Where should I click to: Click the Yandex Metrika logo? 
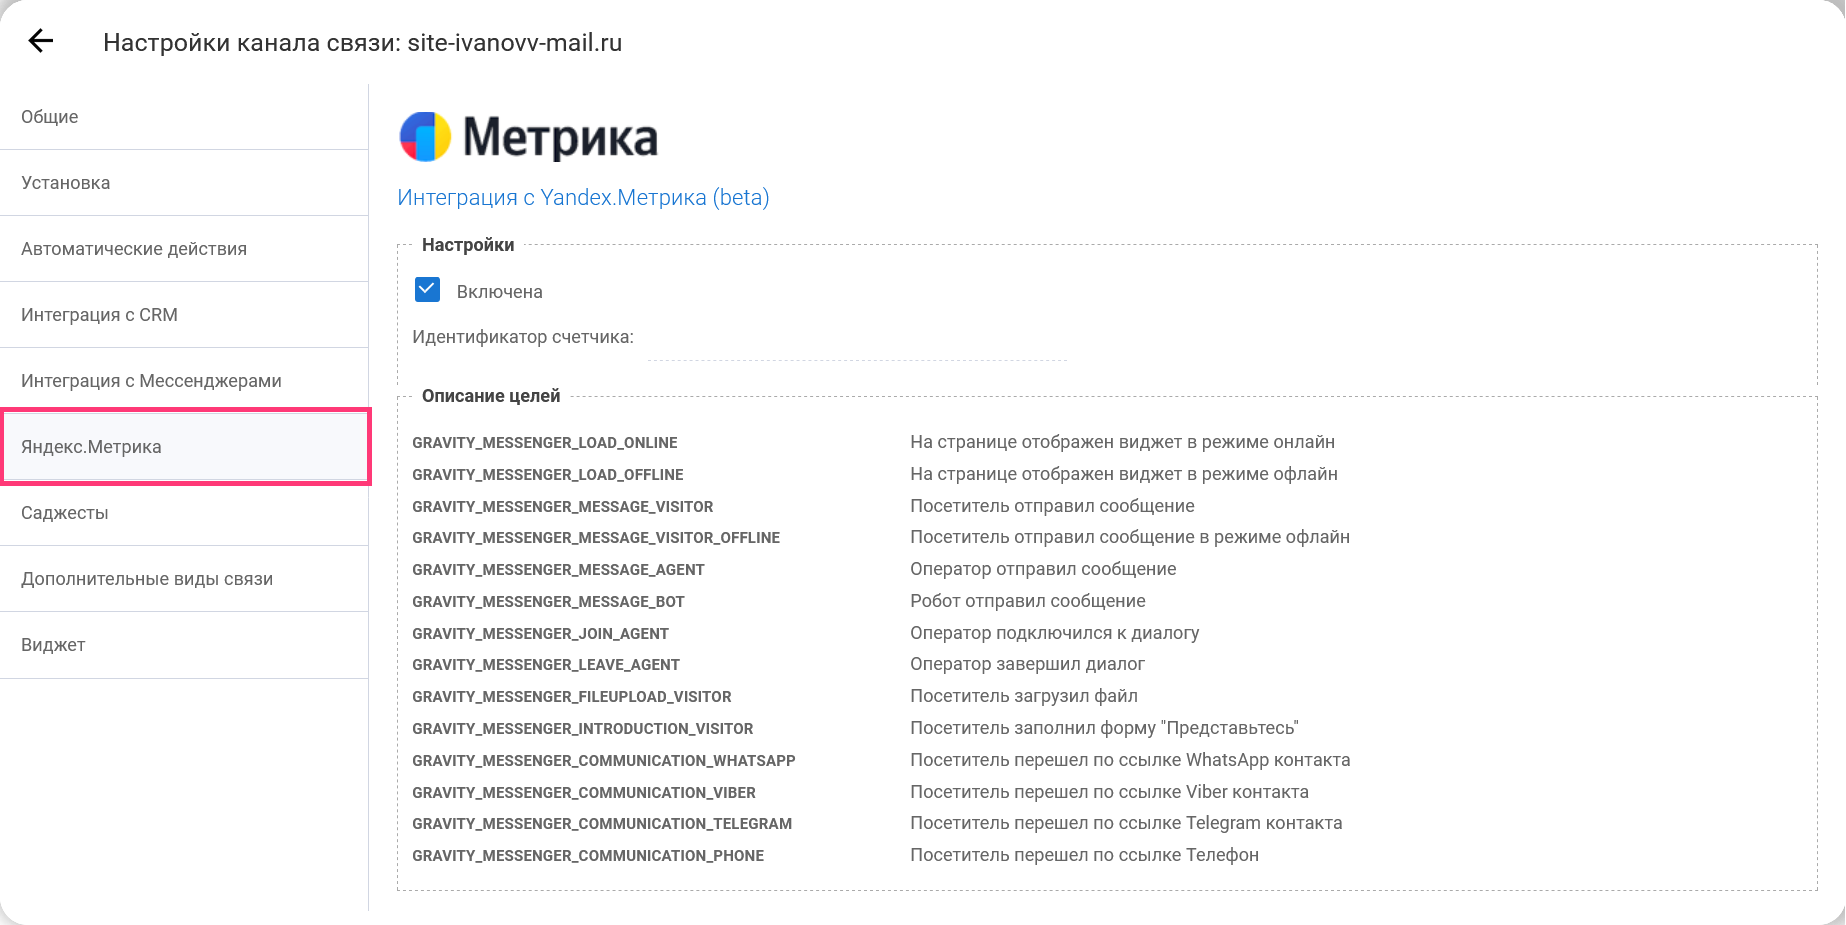click(x=528, y=137)
